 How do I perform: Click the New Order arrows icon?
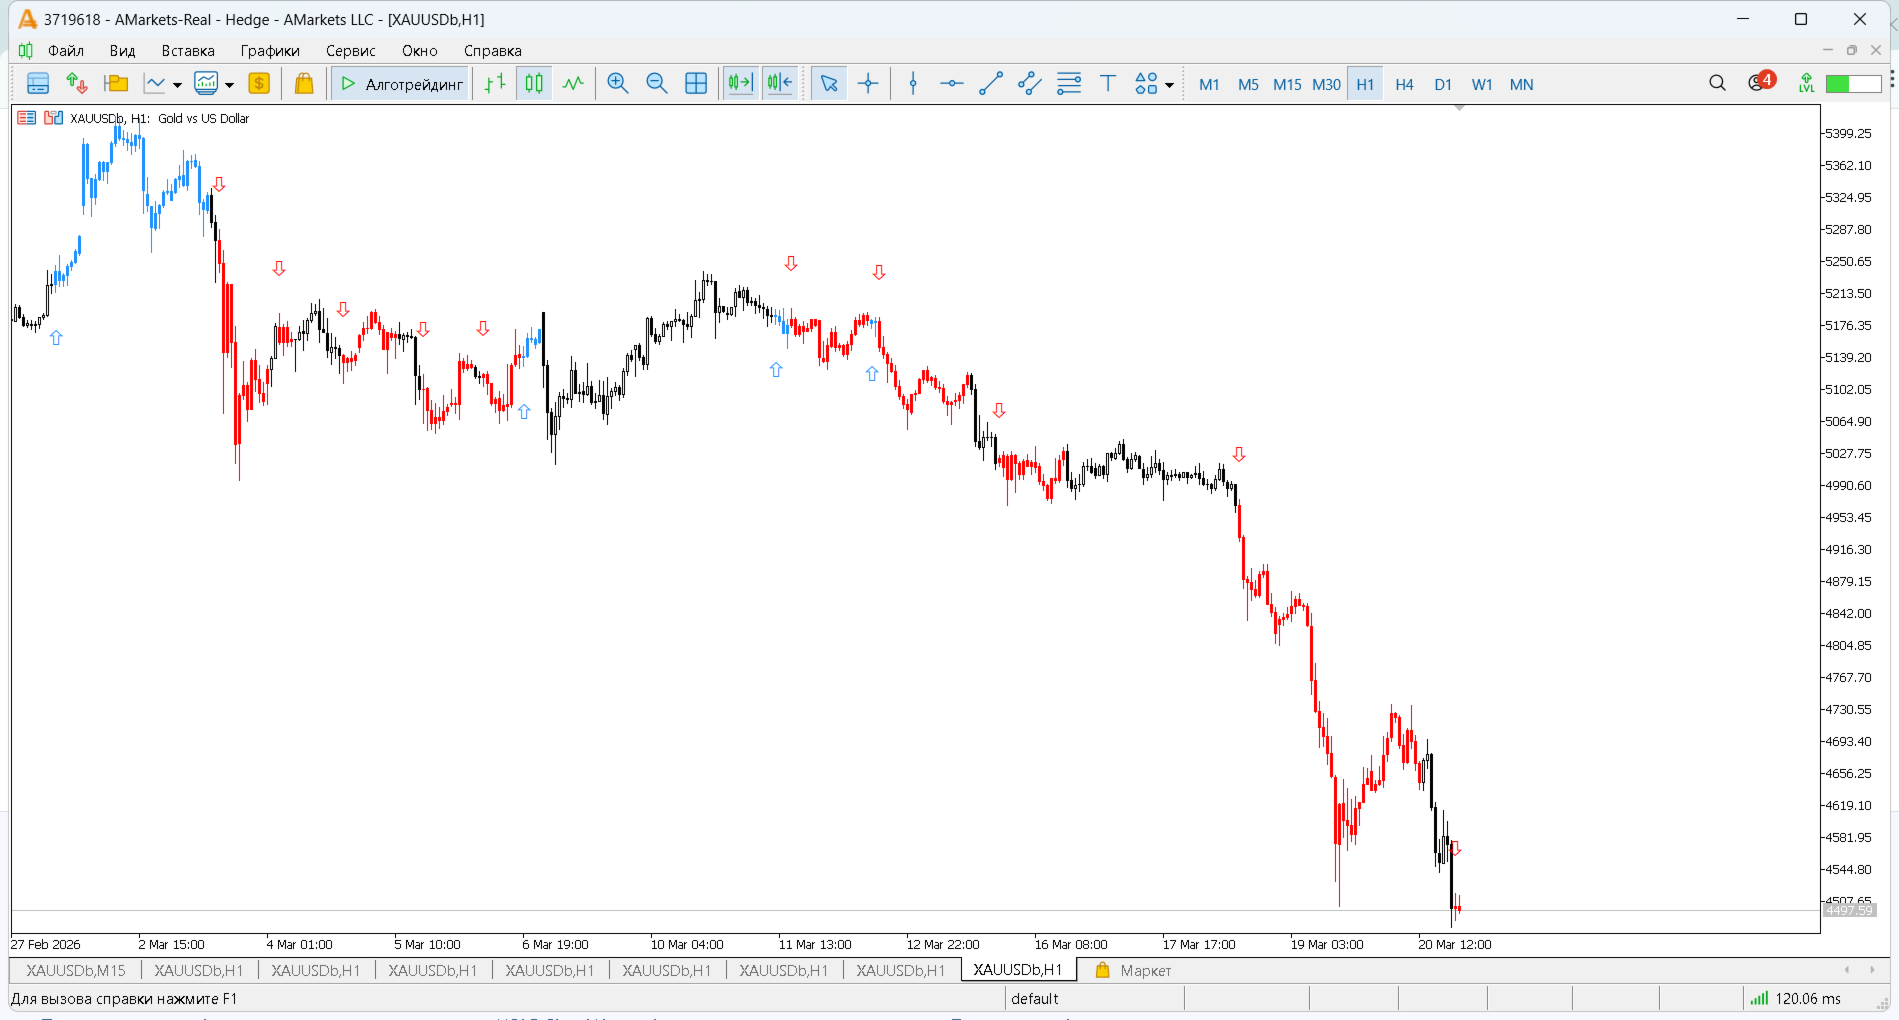tap(77, 84)
